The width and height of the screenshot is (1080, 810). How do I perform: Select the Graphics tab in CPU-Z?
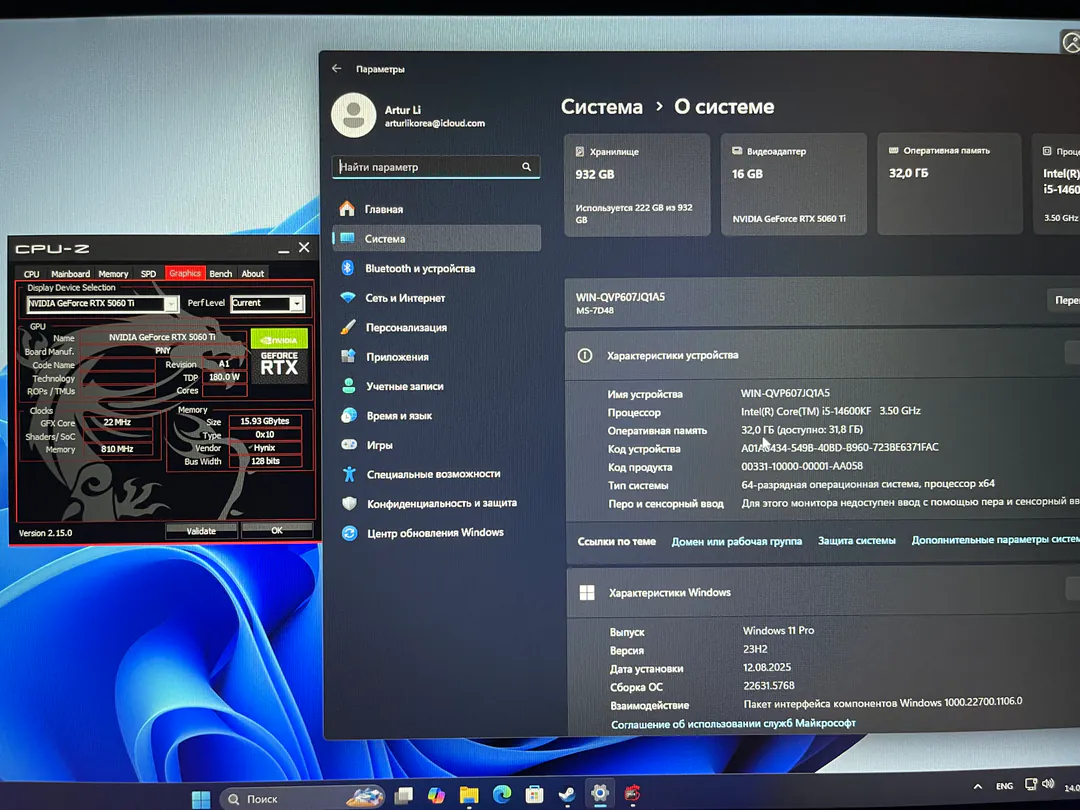(x=185, y=273)
